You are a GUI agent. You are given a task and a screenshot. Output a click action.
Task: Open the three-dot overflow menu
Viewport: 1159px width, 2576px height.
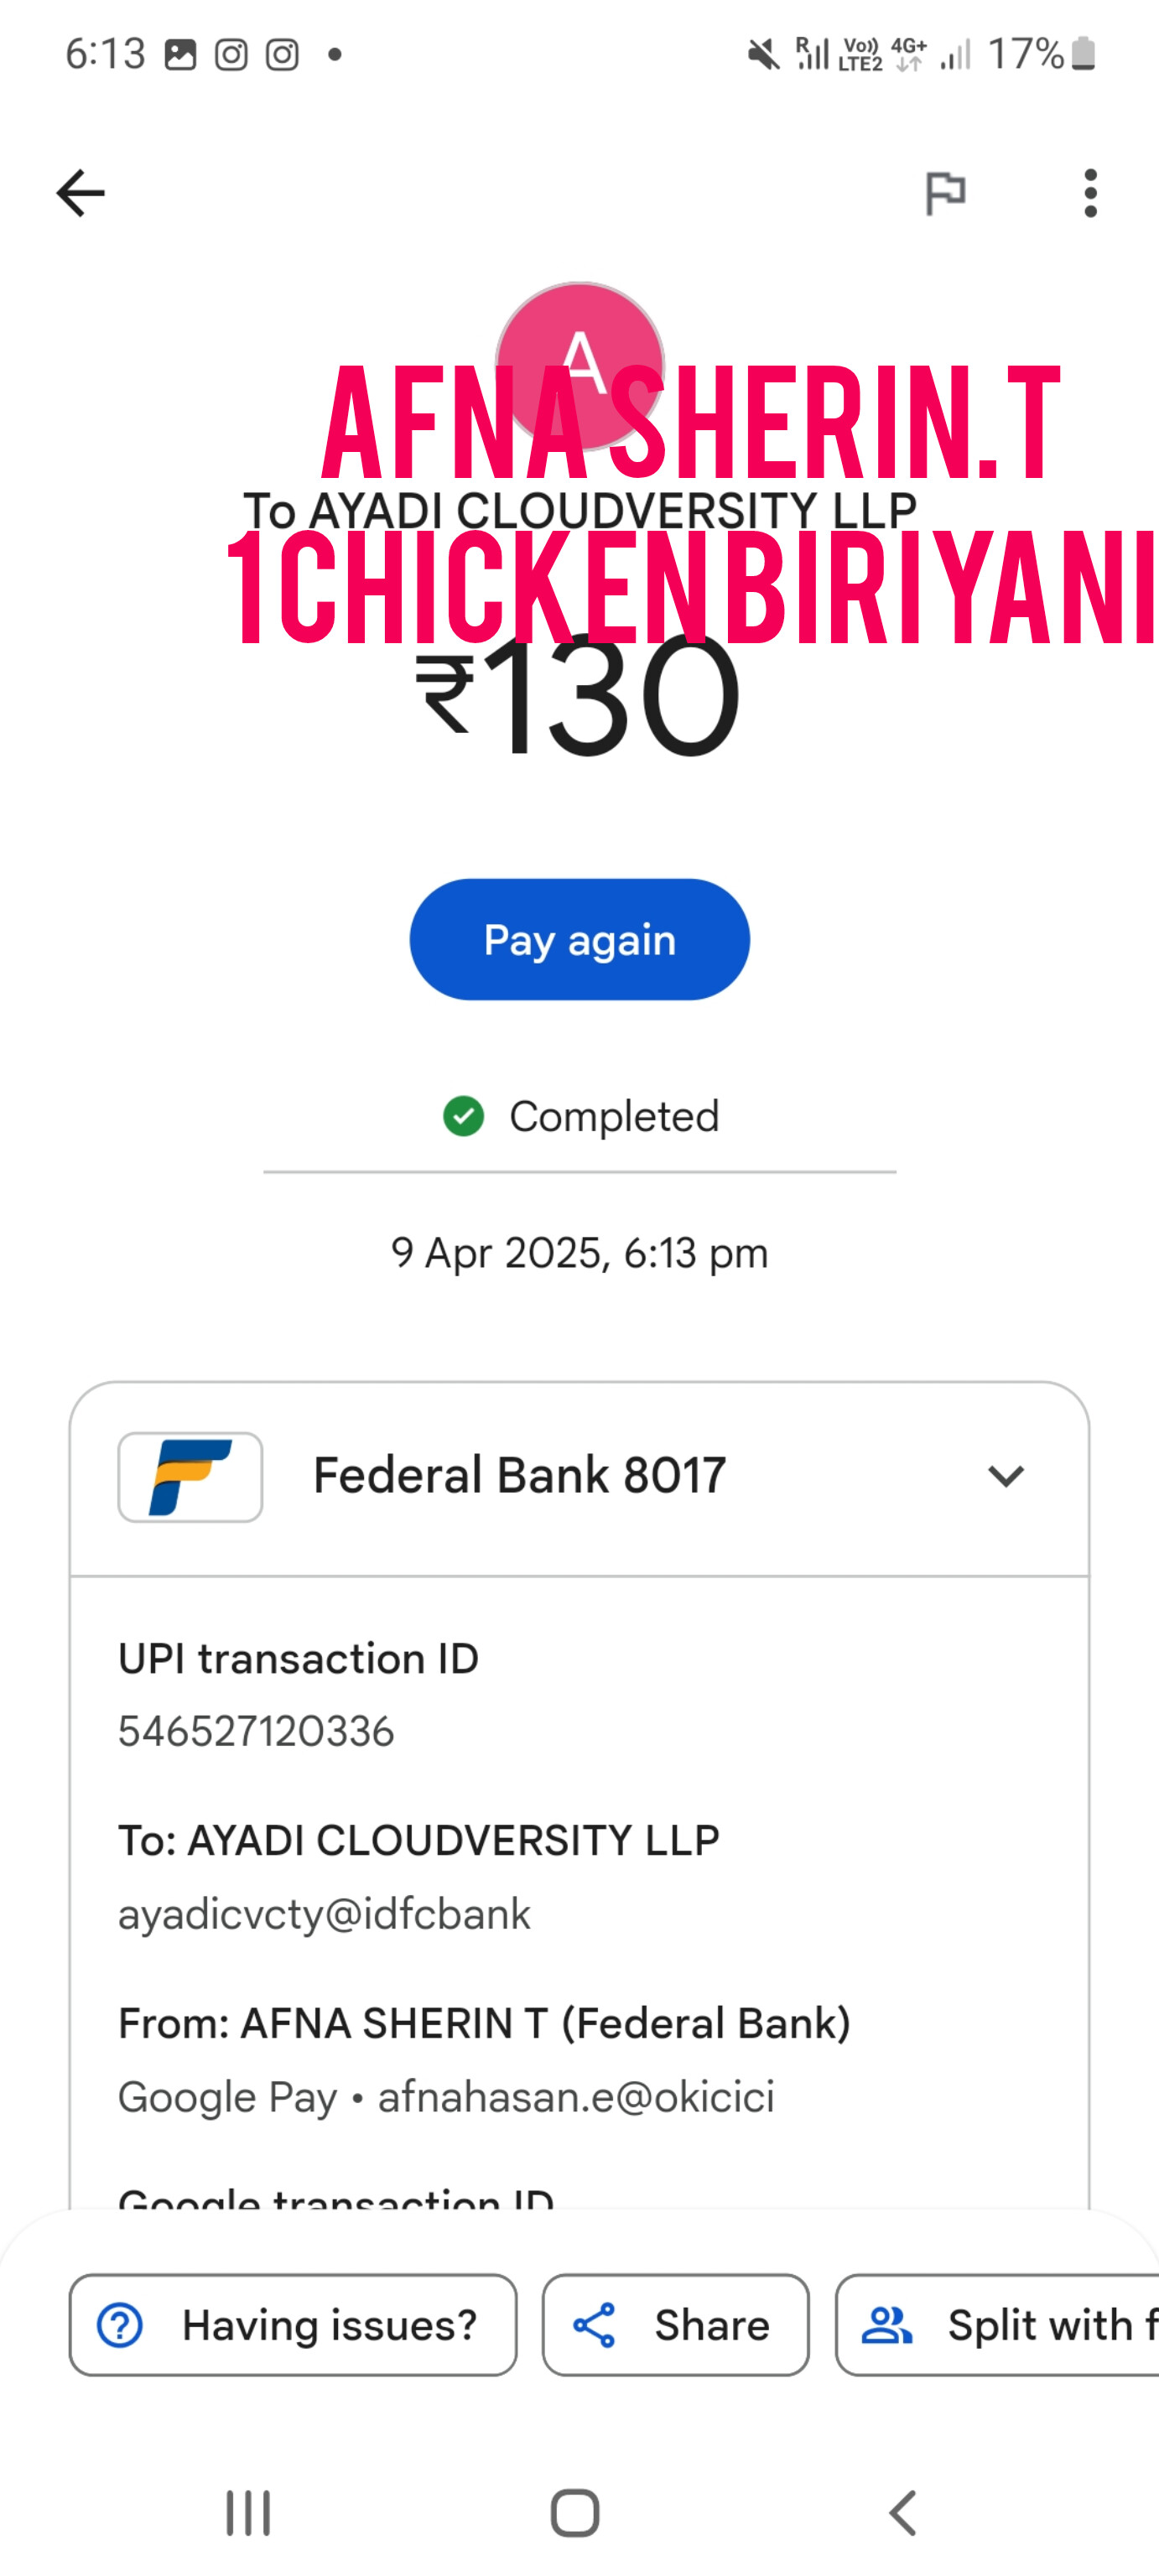pyautogui.click(x=1090, y=193)
